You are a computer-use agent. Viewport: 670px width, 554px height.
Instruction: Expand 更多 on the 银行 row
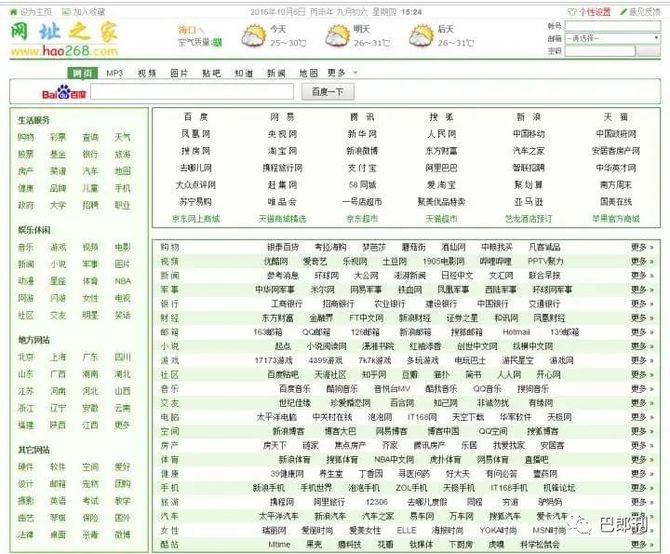(642, 304)
